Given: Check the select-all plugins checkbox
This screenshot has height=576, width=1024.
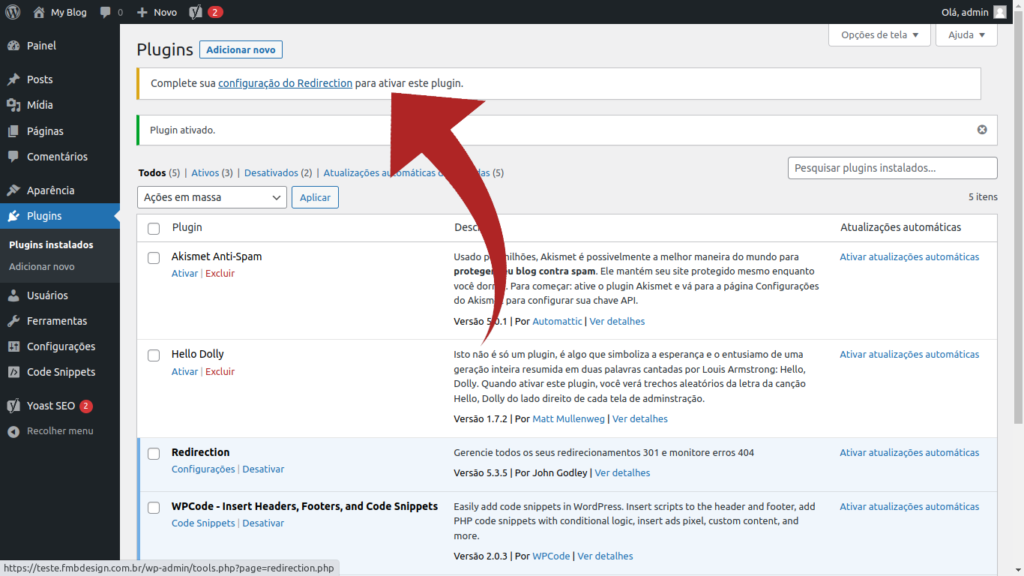Looking at the screenshot, I should click(x=153, y=227).
